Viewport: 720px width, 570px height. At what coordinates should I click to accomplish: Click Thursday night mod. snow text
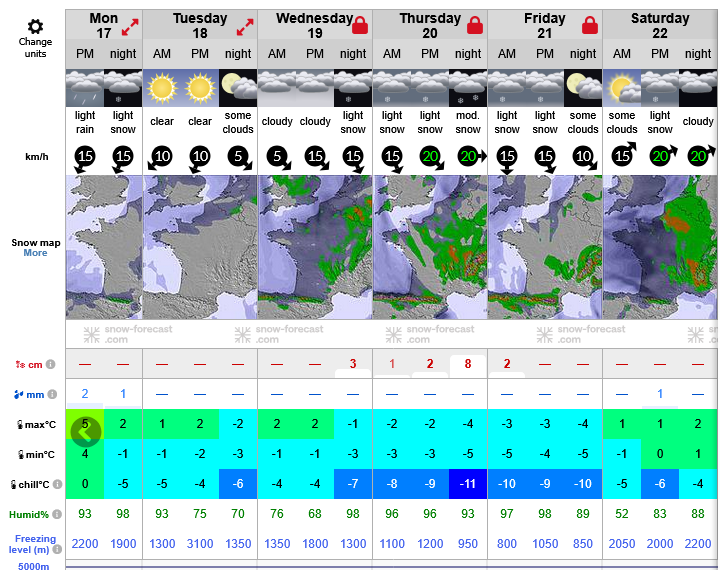point(468,122)
